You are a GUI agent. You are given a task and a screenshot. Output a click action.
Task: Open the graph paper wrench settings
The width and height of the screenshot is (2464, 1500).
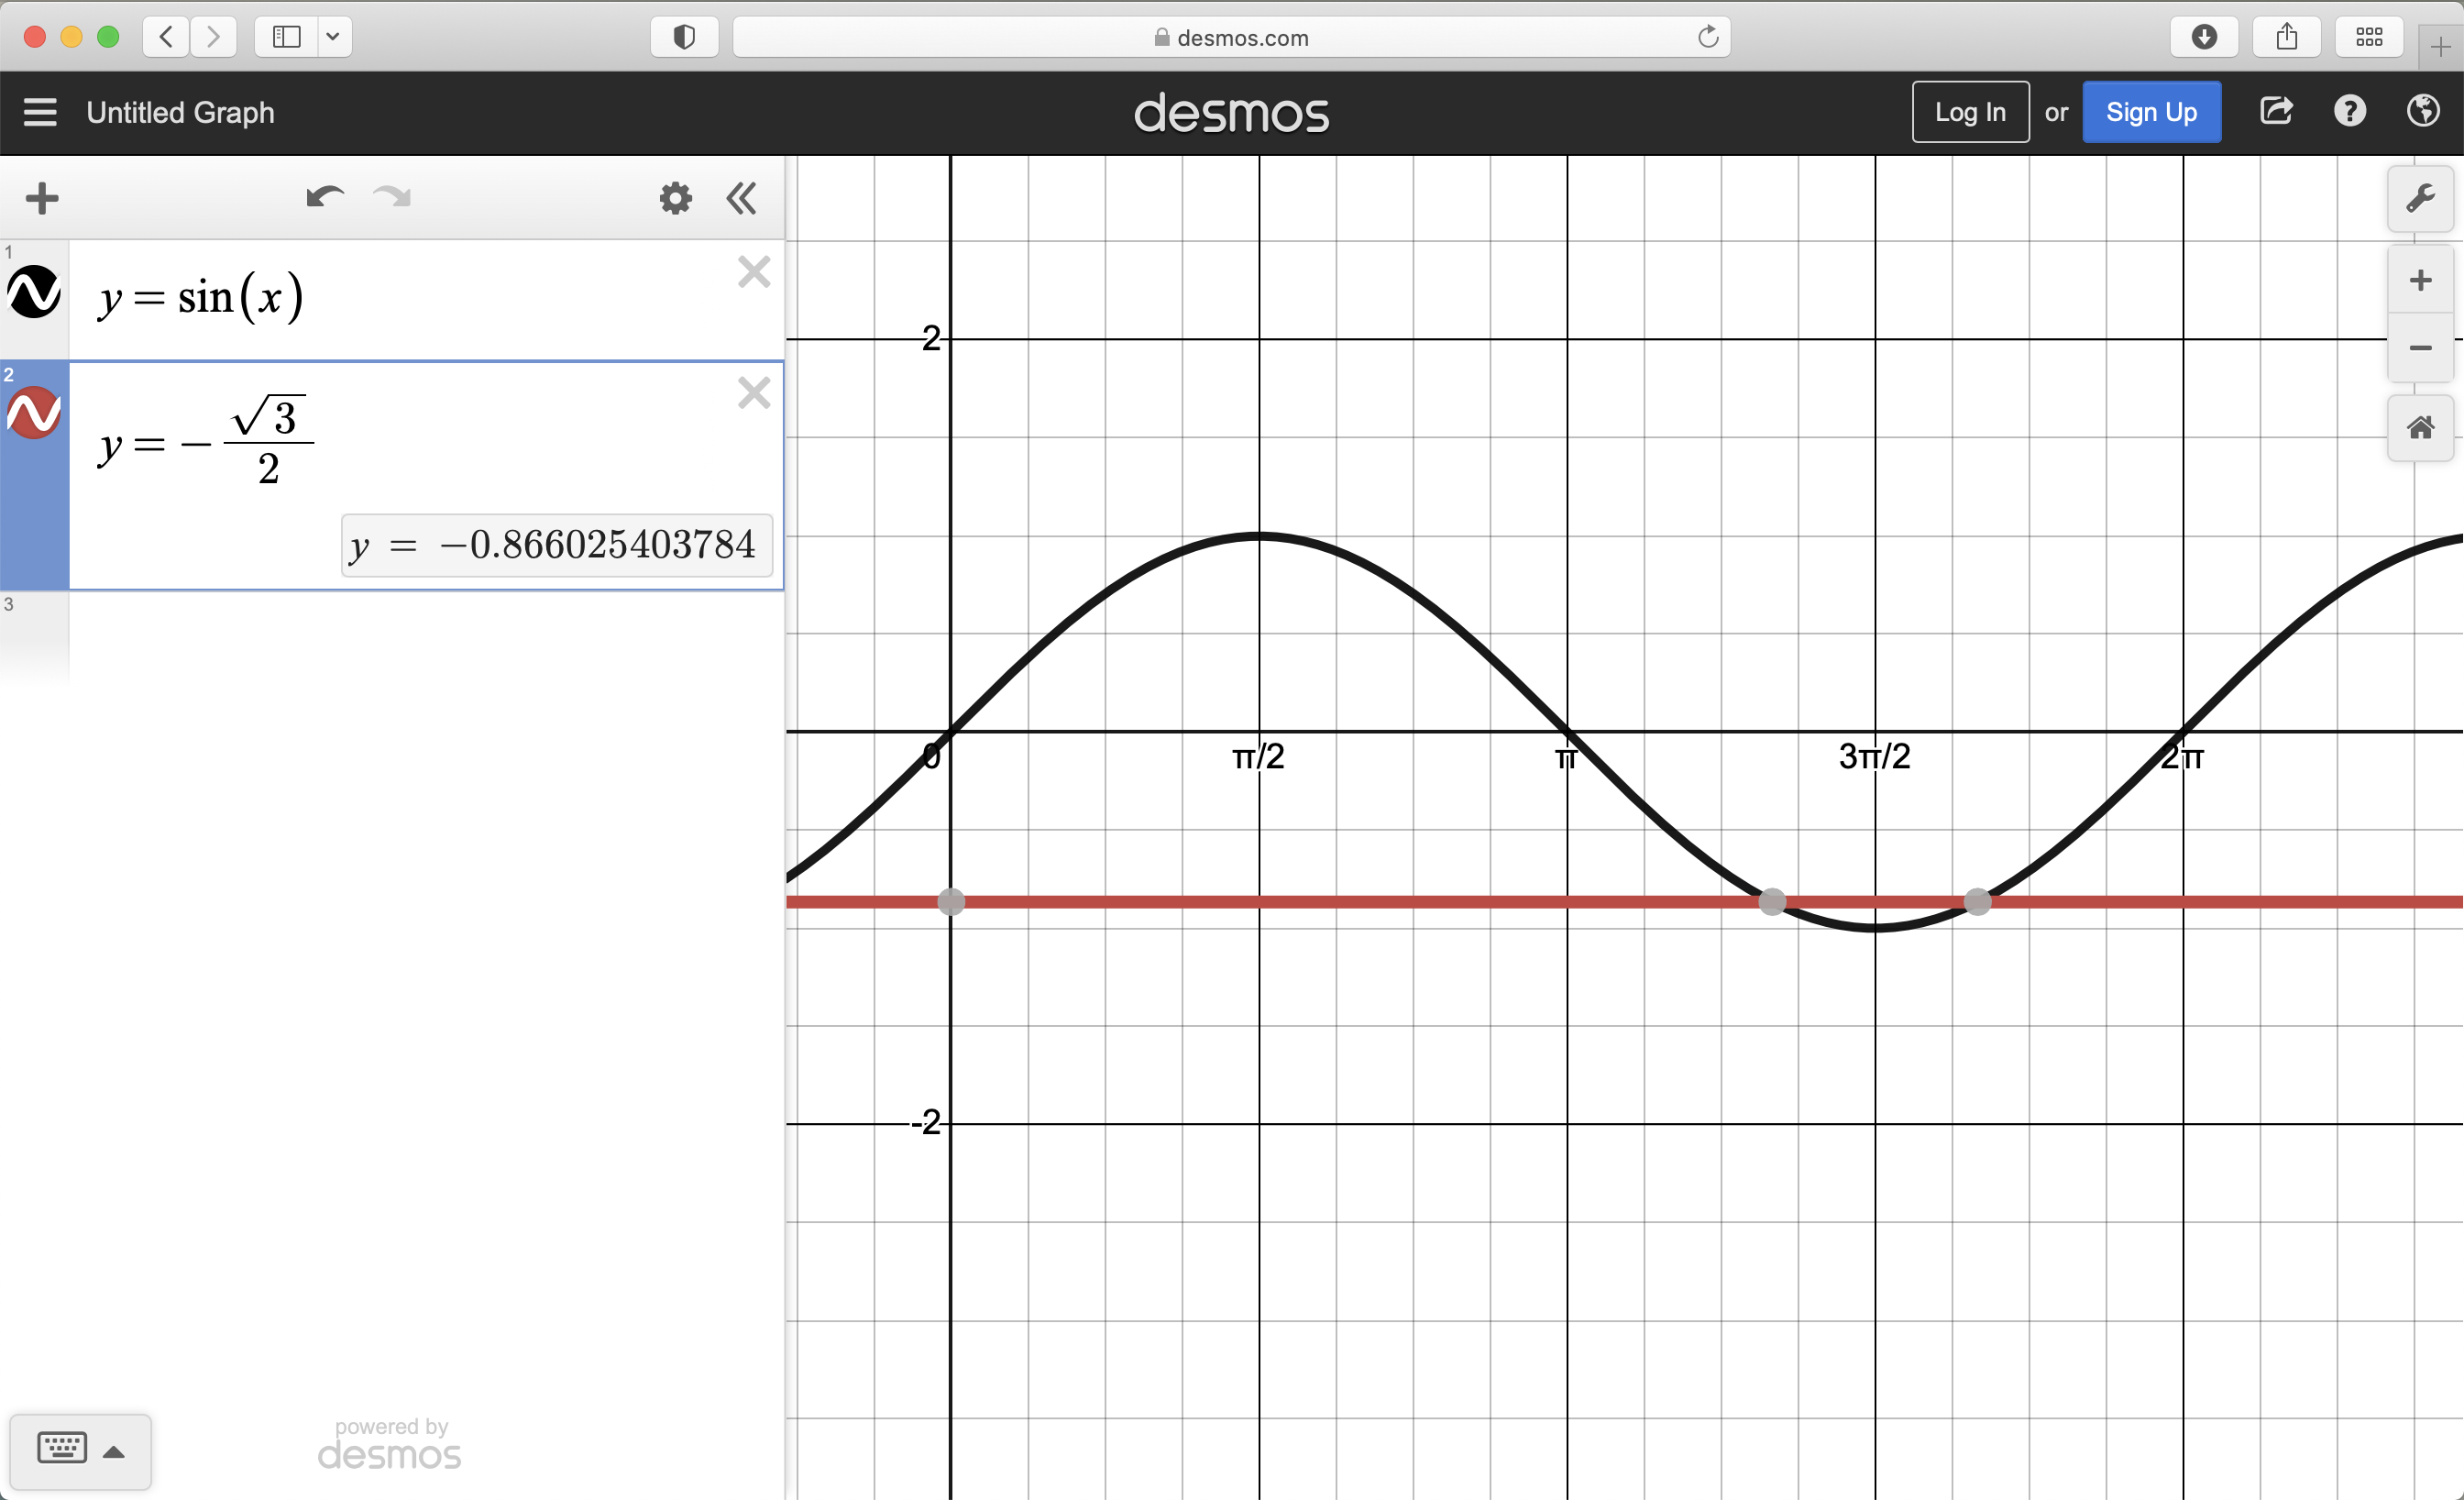[x=2421, y=197]
